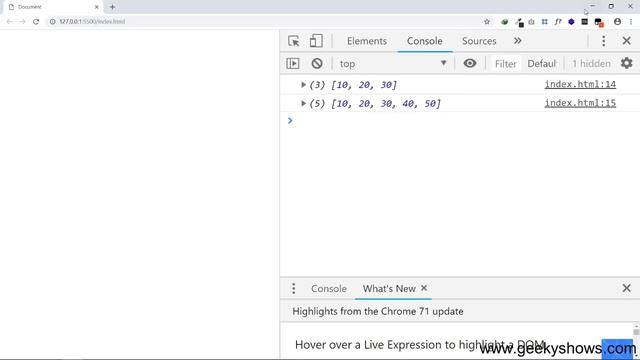Open DevTools three-dot customize menu
The image size is (640, 360).
(604, 41)
